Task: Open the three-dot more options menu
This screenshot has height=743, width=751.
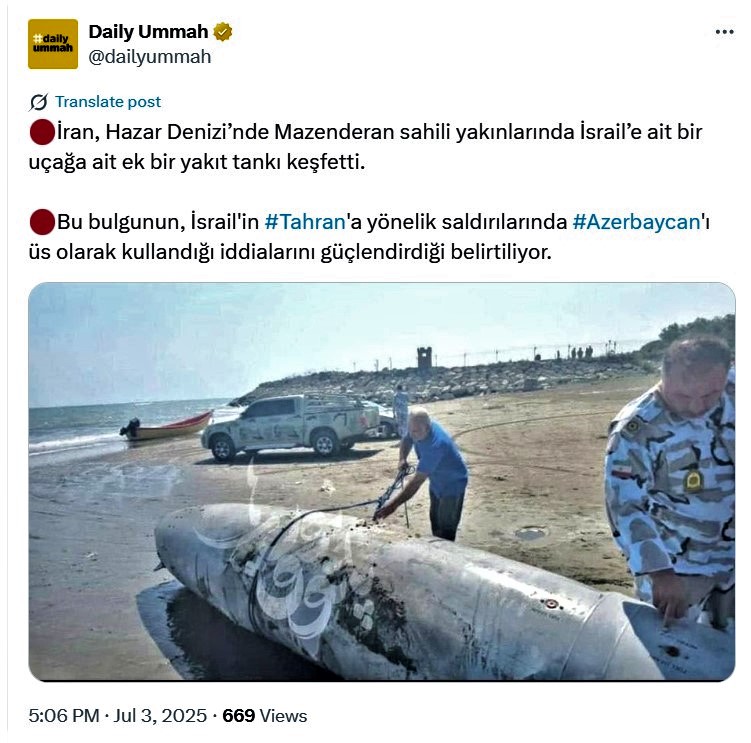Action: [724, 32]
